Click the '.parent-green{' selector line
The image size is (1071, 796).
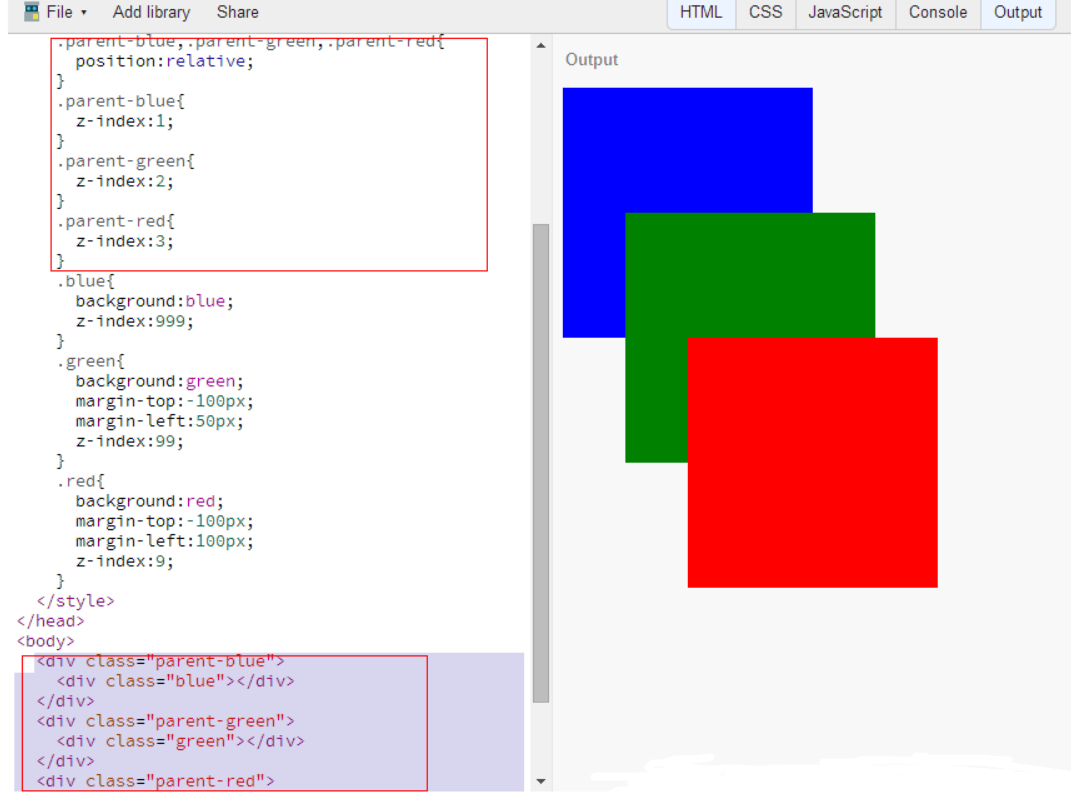(x=126, y=161)
